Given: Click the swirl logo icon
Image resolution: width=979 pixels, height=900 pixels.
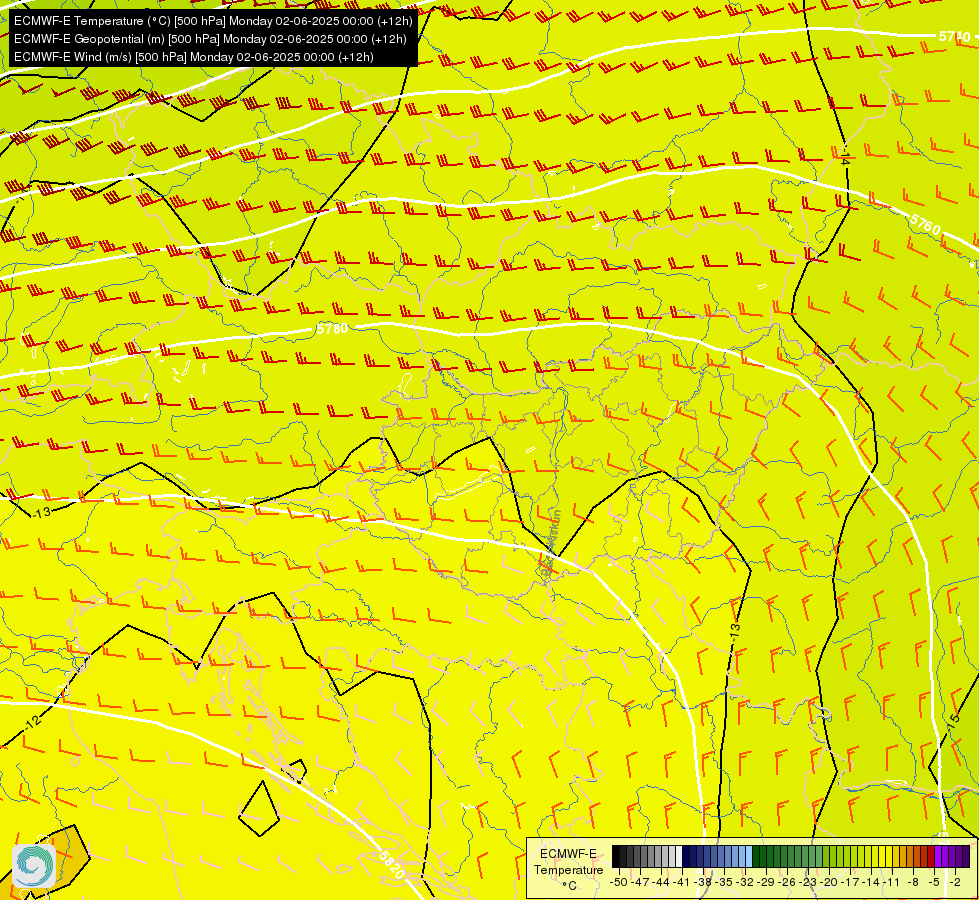Looking at the screenshot, I should (x=34, y=865).
